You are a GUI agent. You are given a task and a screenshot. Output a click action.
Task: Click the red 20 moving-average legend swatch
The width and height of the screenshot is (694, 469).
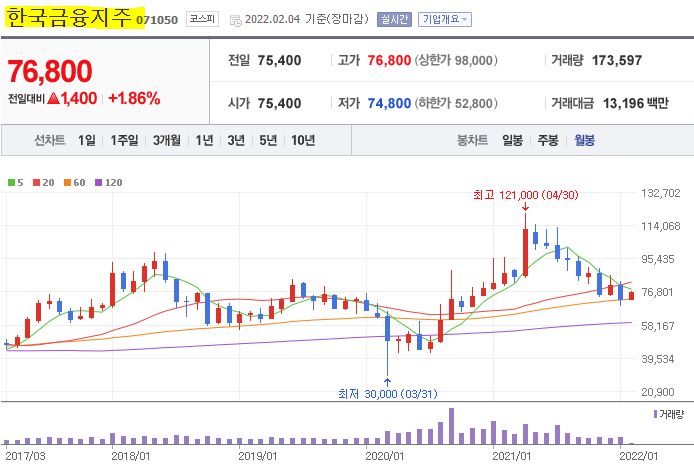click(37, 183)
